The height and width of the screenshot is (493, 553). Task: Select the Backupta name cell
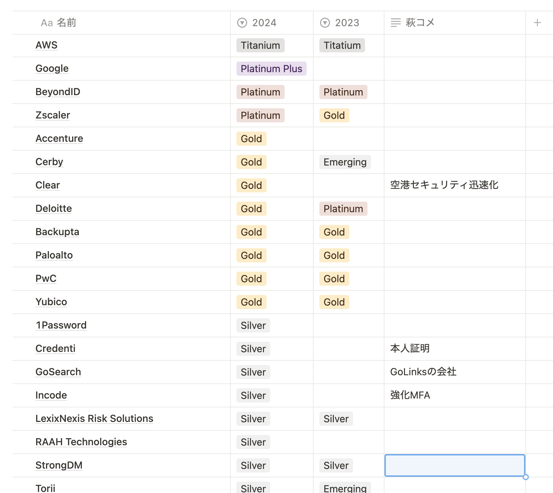122,232
